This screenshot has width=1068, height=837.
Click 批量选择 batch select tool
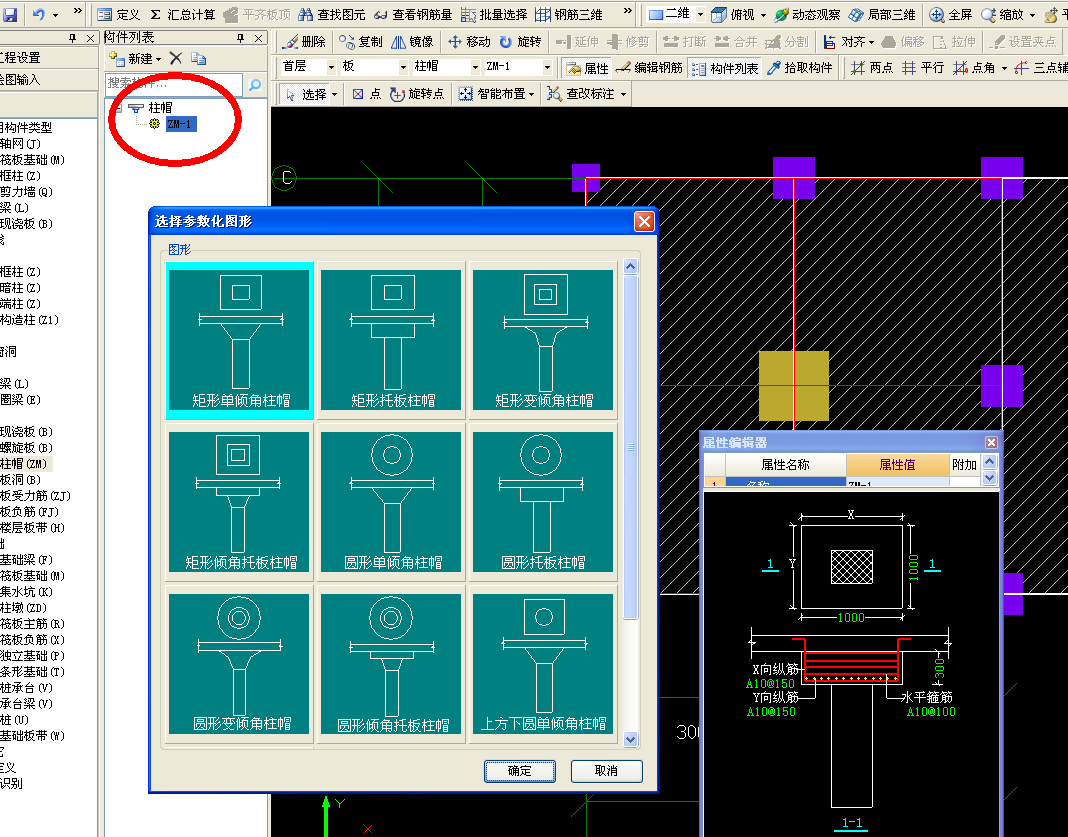coord(494,14)
